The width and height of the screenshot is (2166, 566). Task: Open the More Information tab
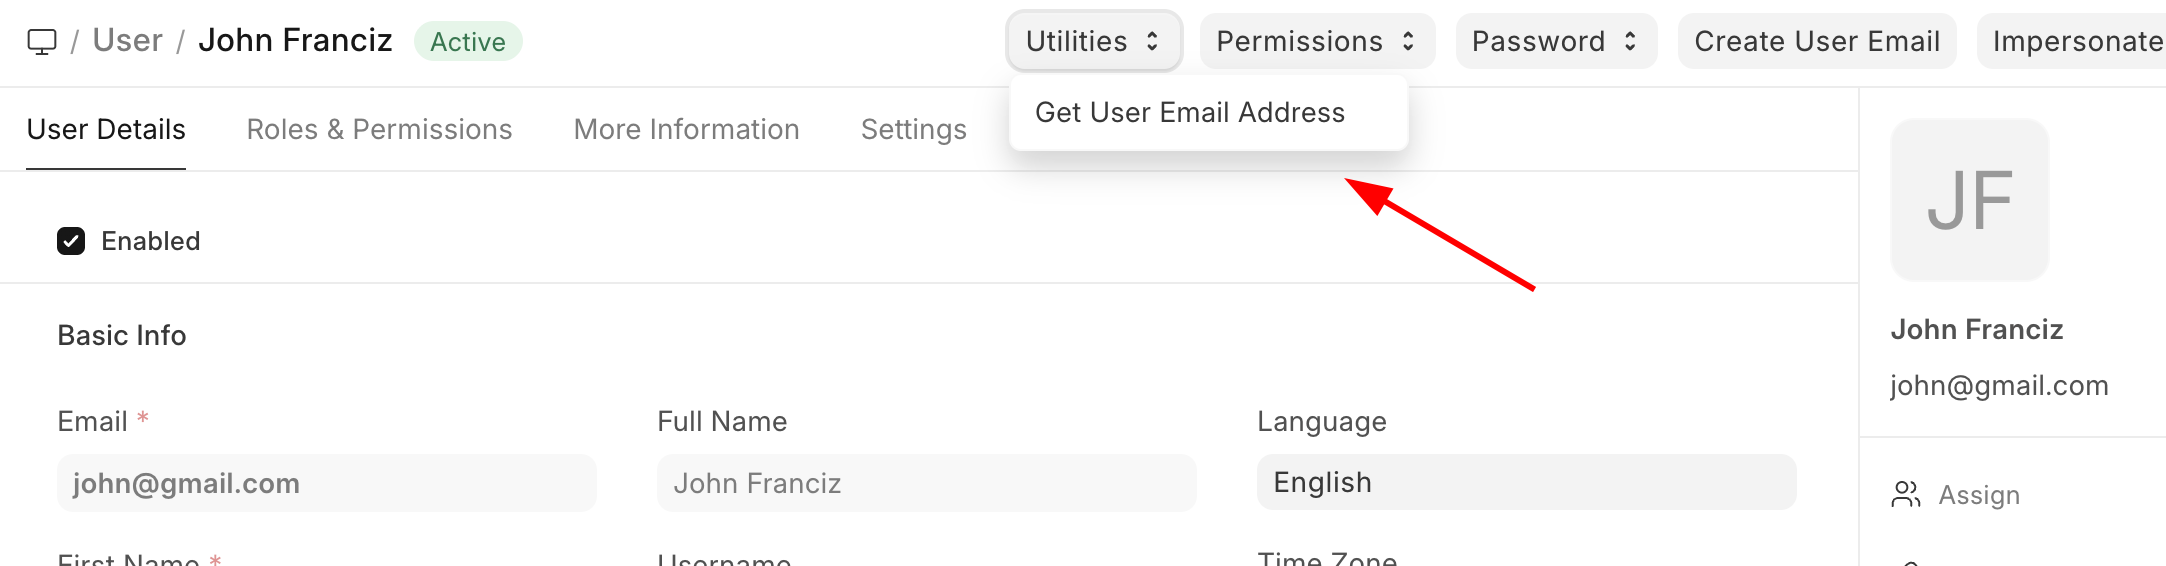point(686,130)
